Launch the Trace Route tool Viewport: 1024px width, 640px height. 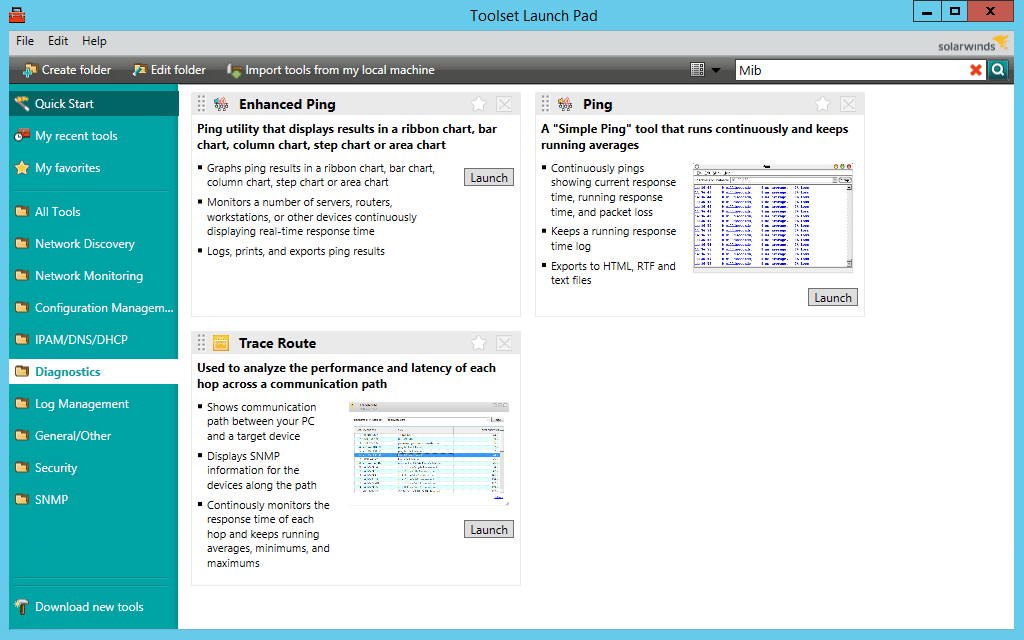click(x=488, y=529)
